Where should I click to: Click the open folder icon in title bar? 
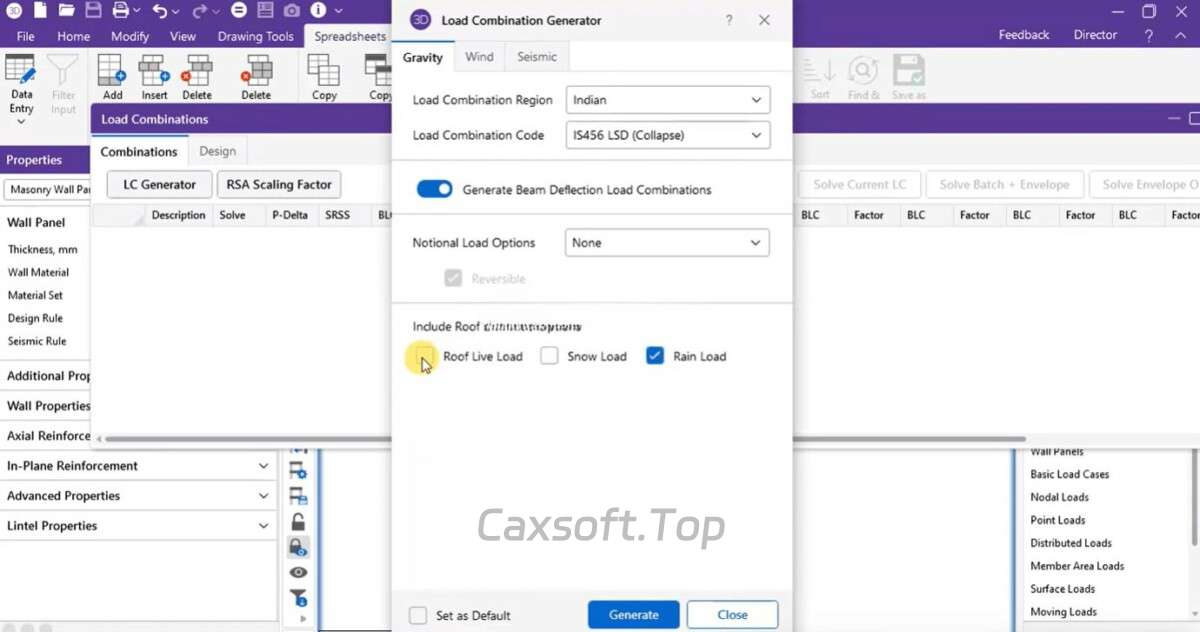click(67, 11)
